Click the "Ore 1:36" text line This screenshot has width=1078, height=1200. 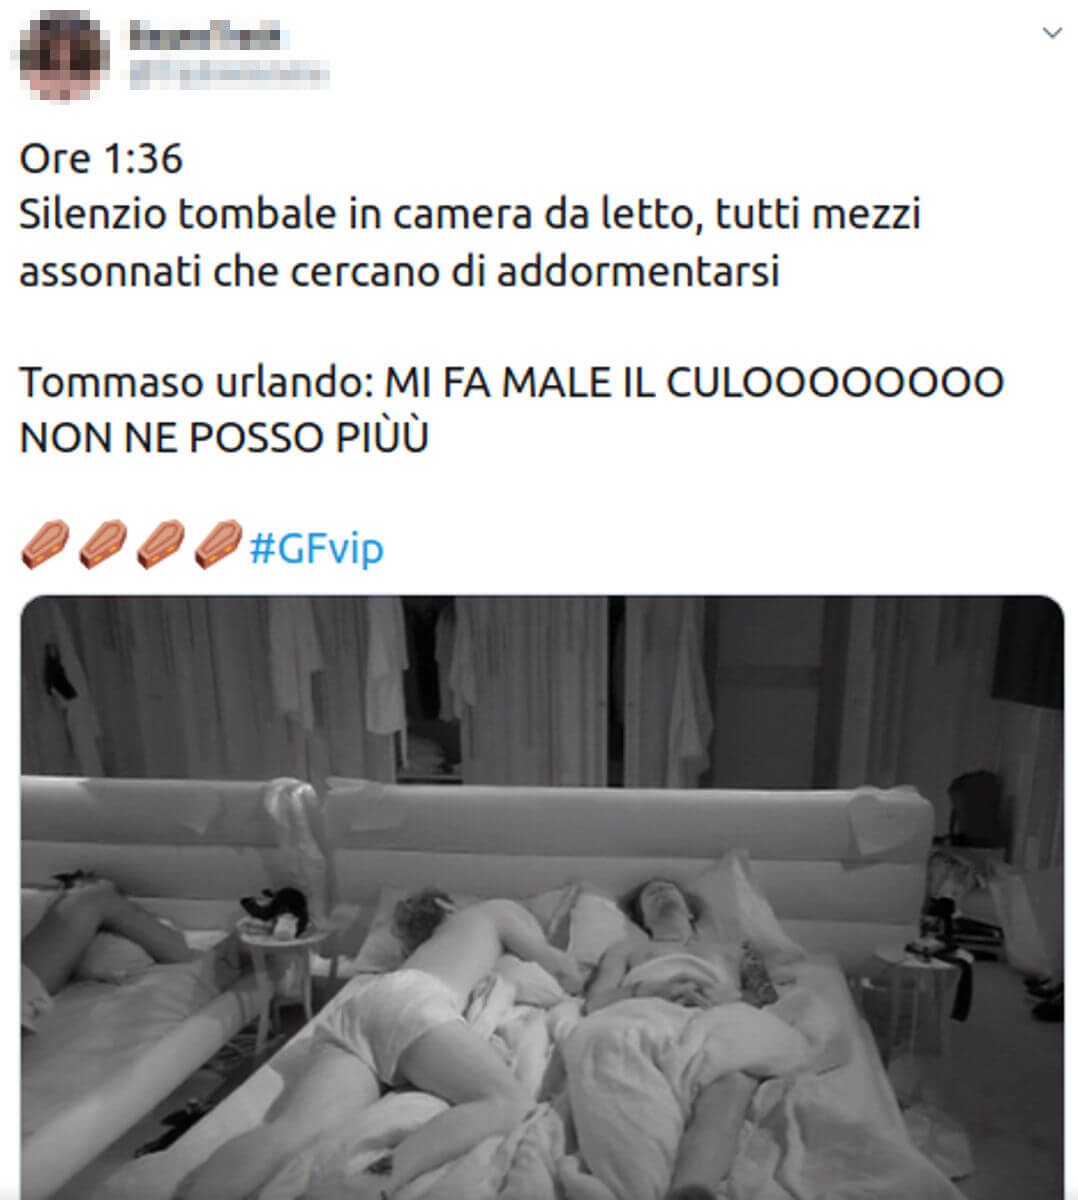[101, 159]
